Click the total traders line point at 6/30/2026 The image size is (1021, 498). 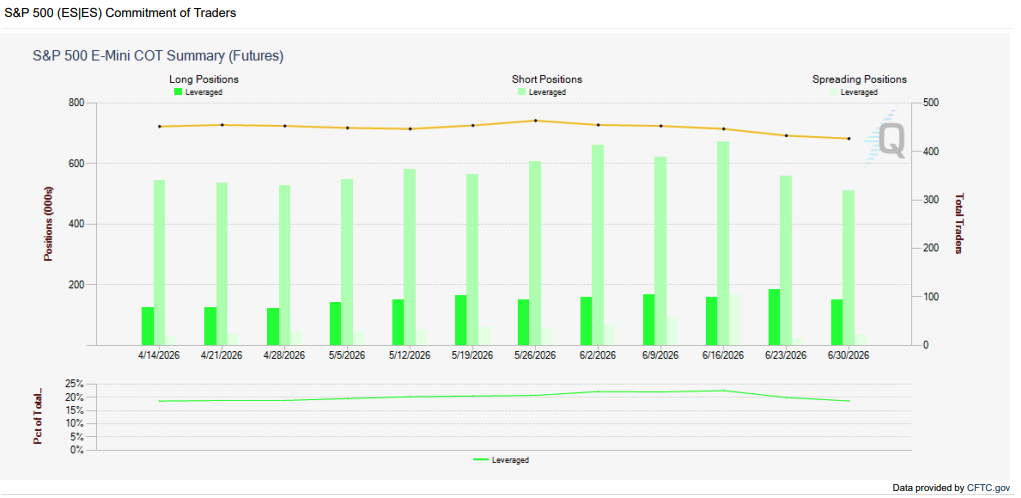[x=848, y=139]
